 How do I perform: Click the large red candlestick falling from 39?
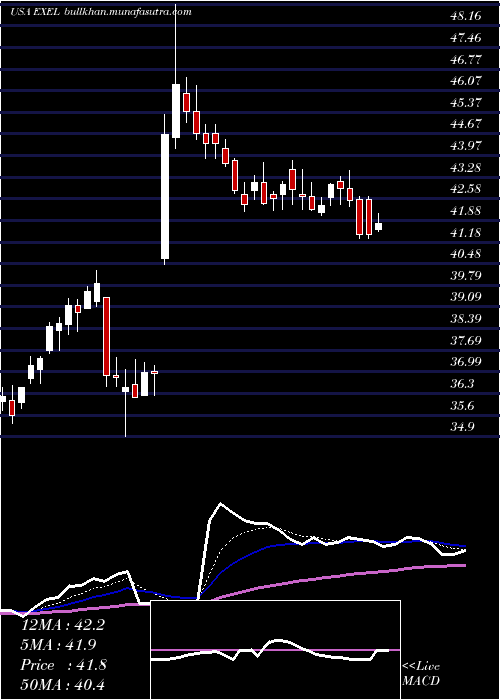(x=106, y=336)
